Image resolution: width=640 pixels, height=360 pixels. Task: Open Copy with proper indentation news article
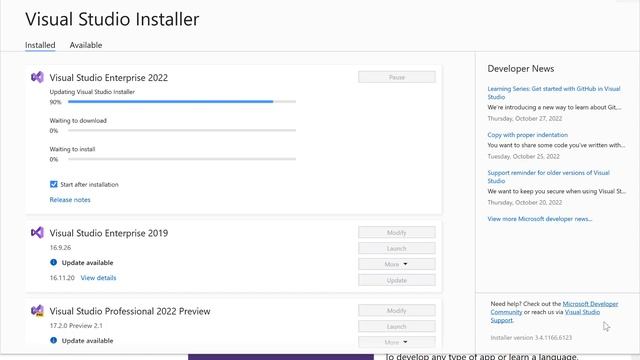pos(527,135)
